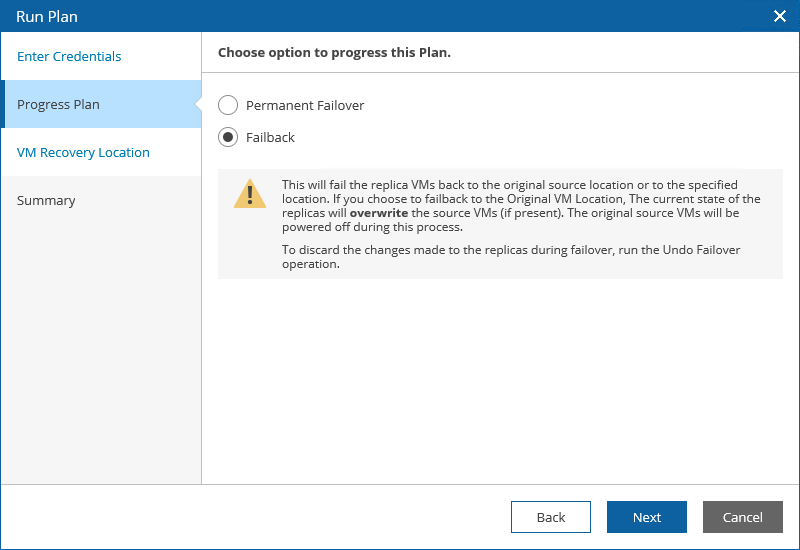Select the Permanent Failover radio button
The height and width of the screenshot is (550, 800).
tap(228, 105)
